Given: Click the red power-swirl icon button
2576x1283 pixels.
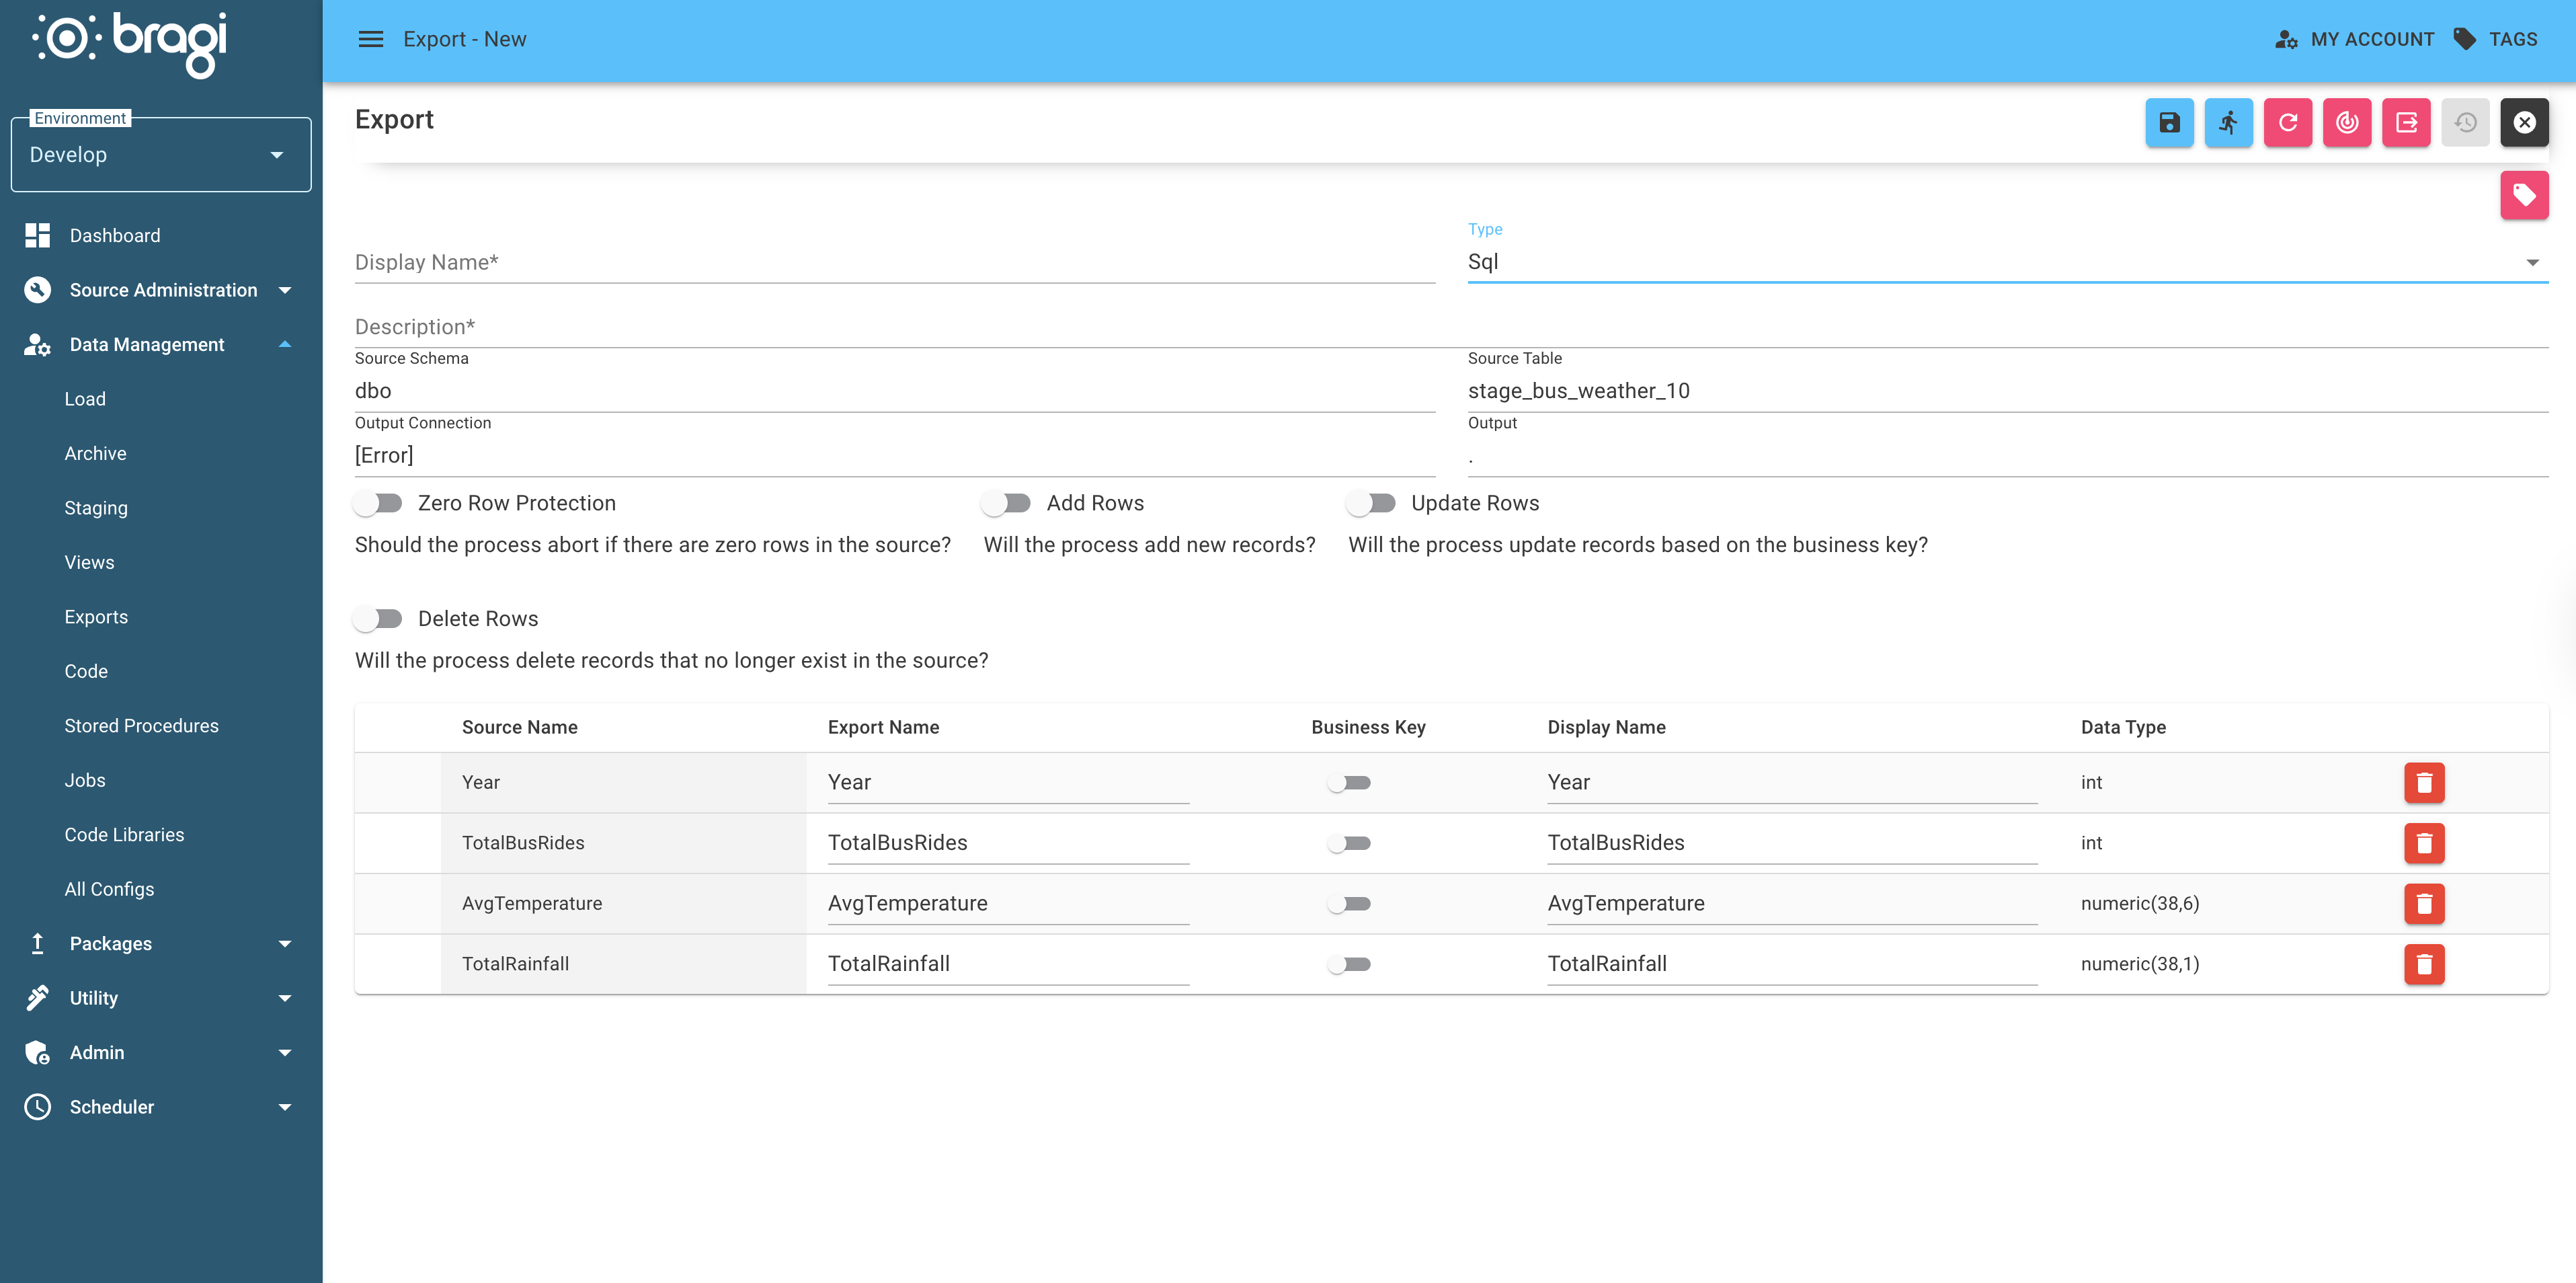Looking at the screenshot, I should coord(2346,122).
